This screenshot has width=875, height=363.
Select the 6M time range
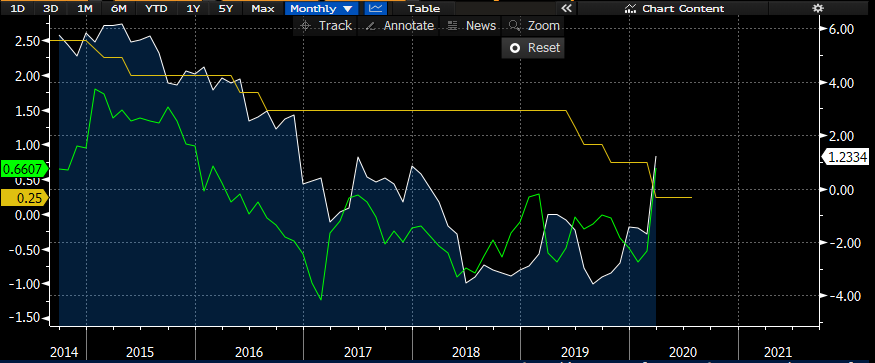click(119, 8)
